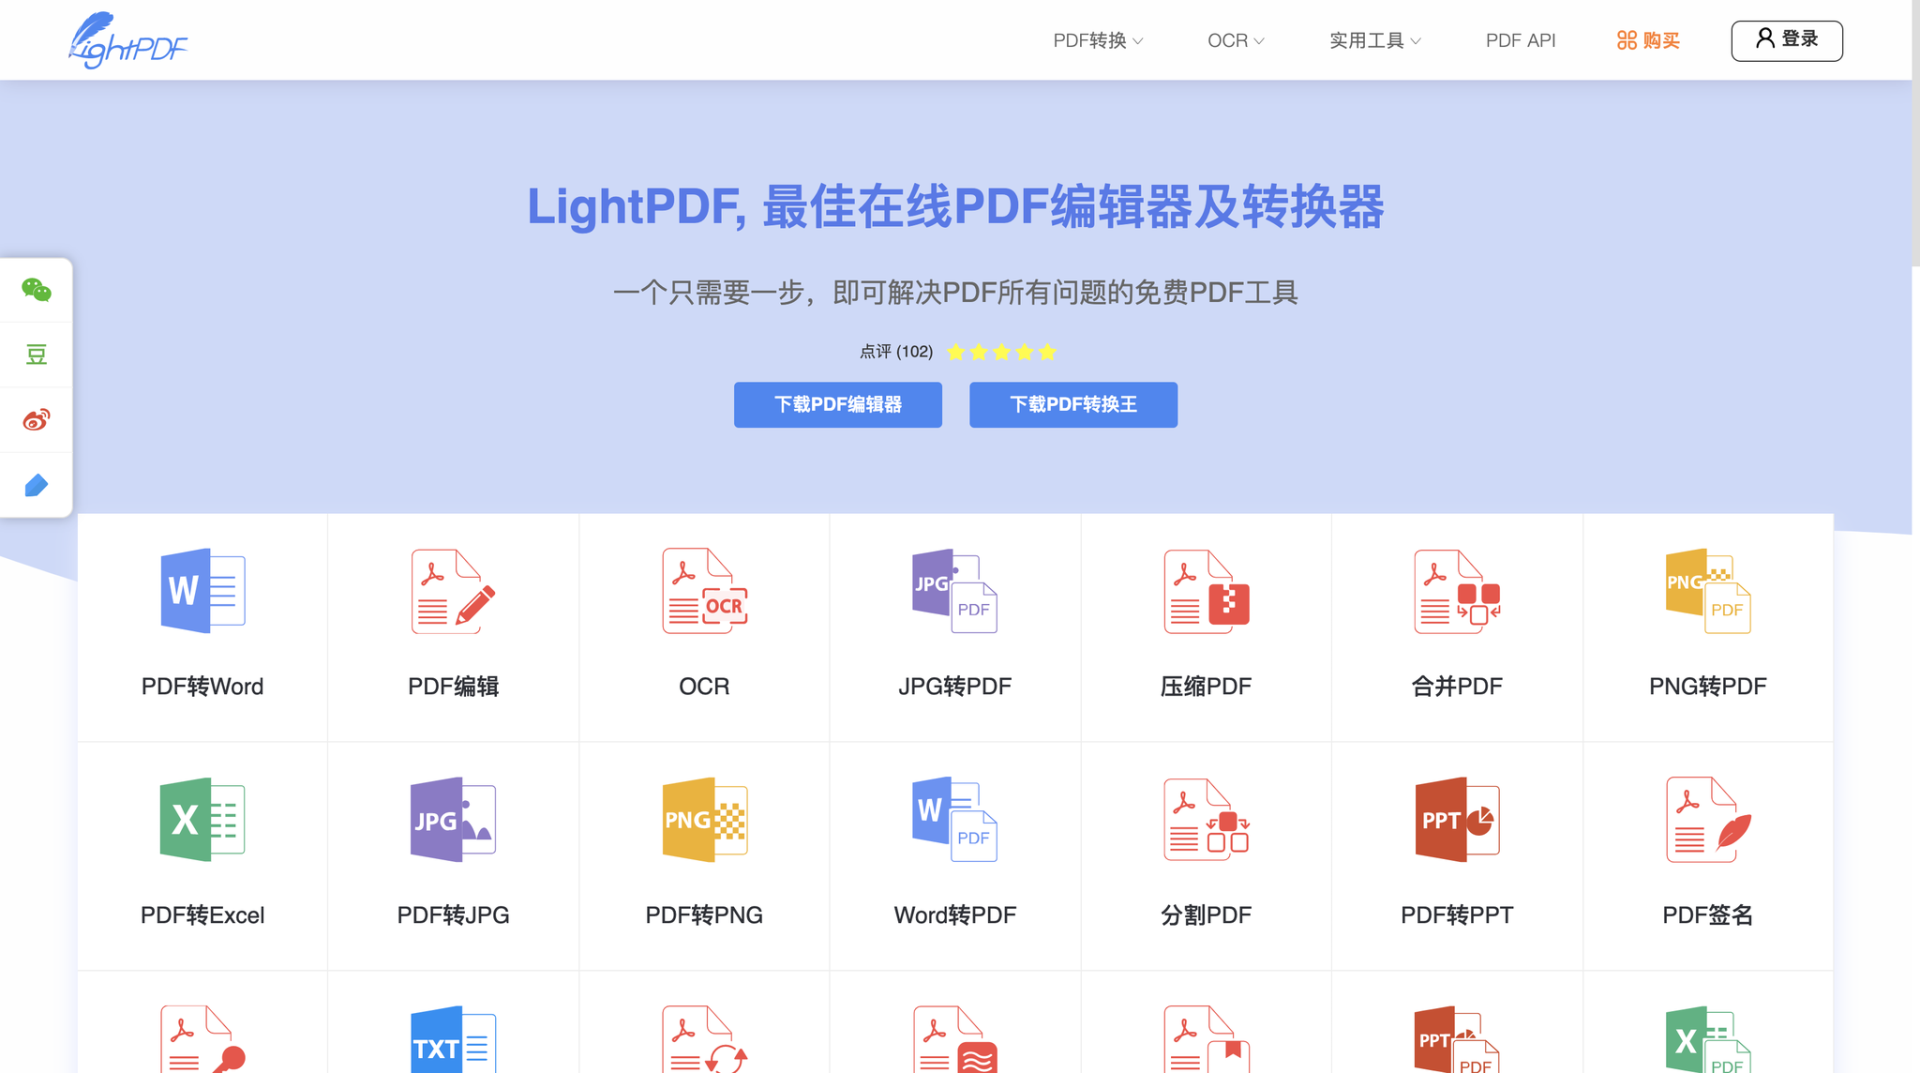Expand the PDF转换 dropdown menu
1920x1073 pixels.
[1097, 41]
